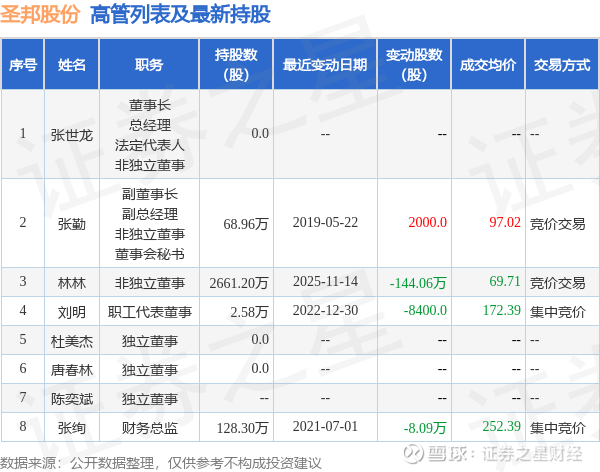This screenshot has width=600, height=472.
Task: Click the date 2022-12-30
Action: pyautogui.click(x=325, y=310)
